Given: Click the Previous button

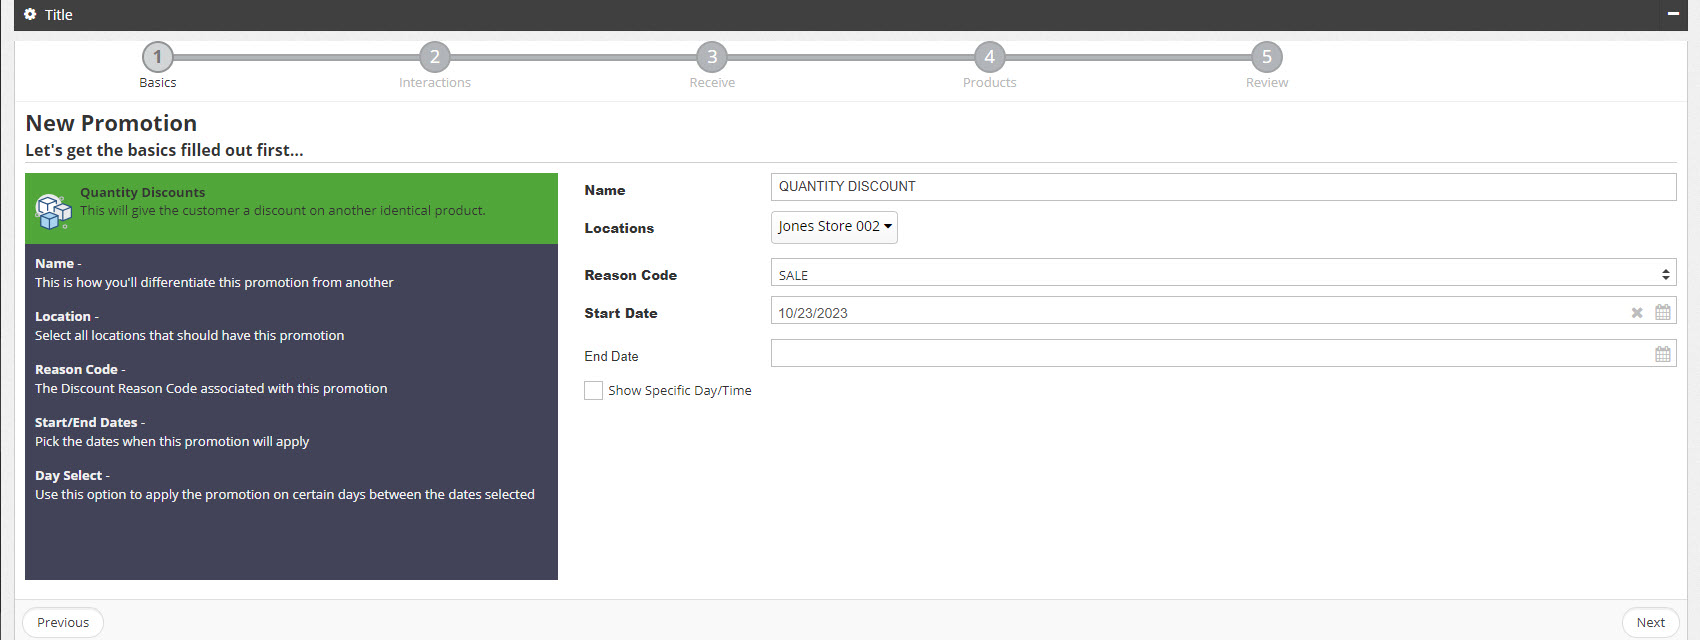Looking at the screenshot, I should [63, 622].
